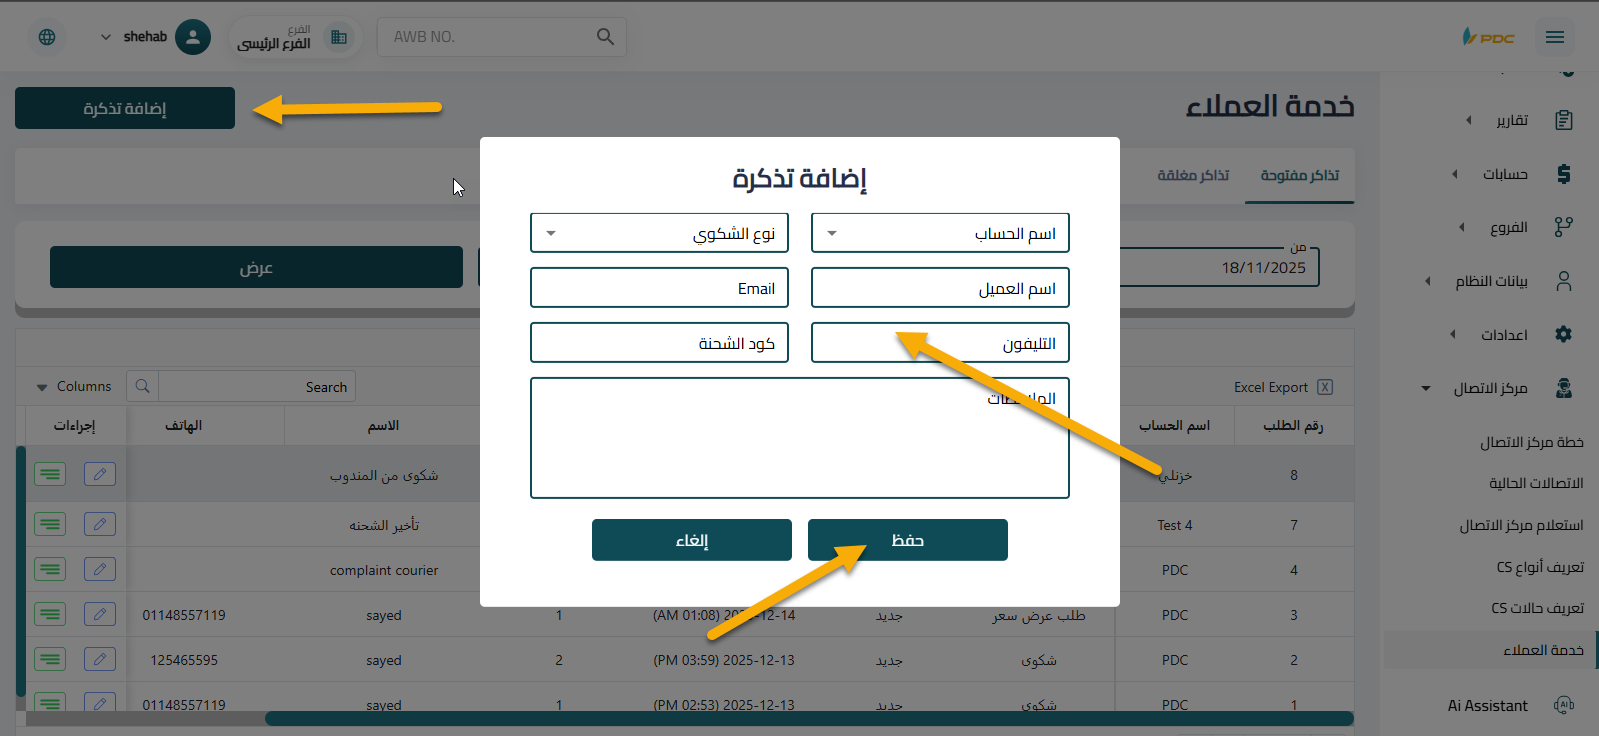Click the branches fork icon in sidebar
The image size is (1599, 736).
[1564, 227]
